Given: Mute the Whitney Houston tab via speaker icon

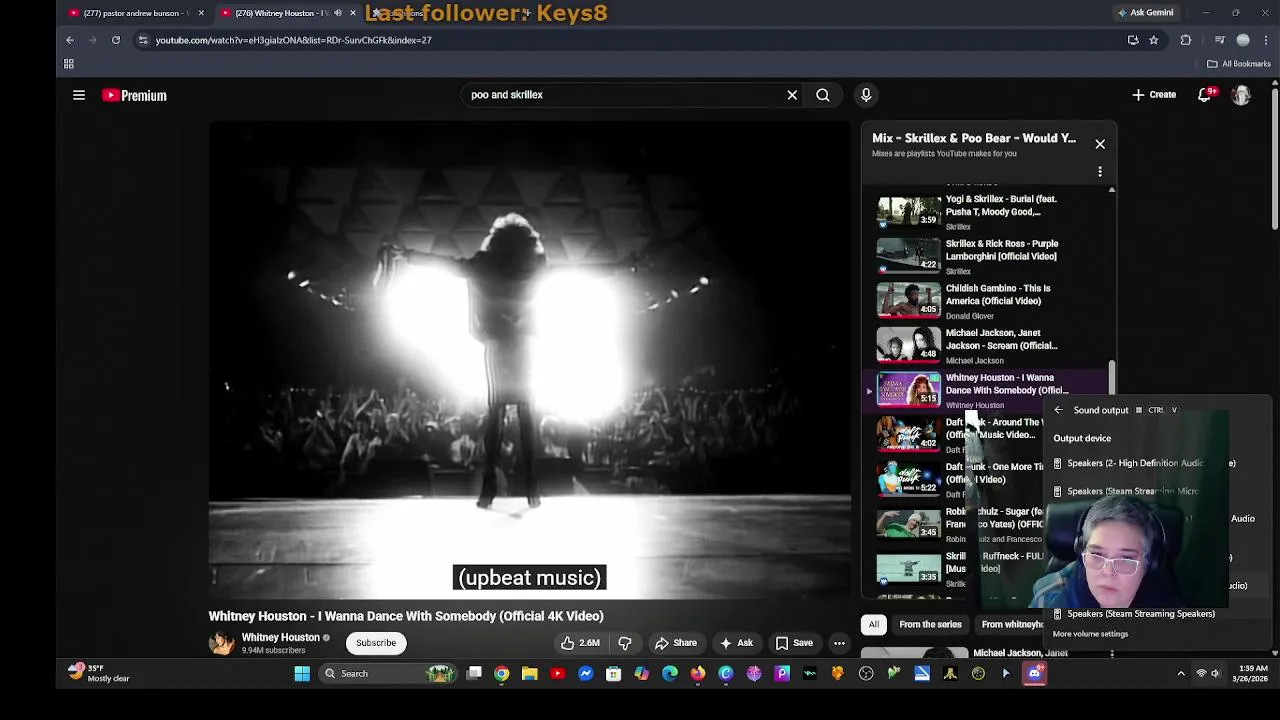Looking at the screenshot, I should (x=338, y=13).
